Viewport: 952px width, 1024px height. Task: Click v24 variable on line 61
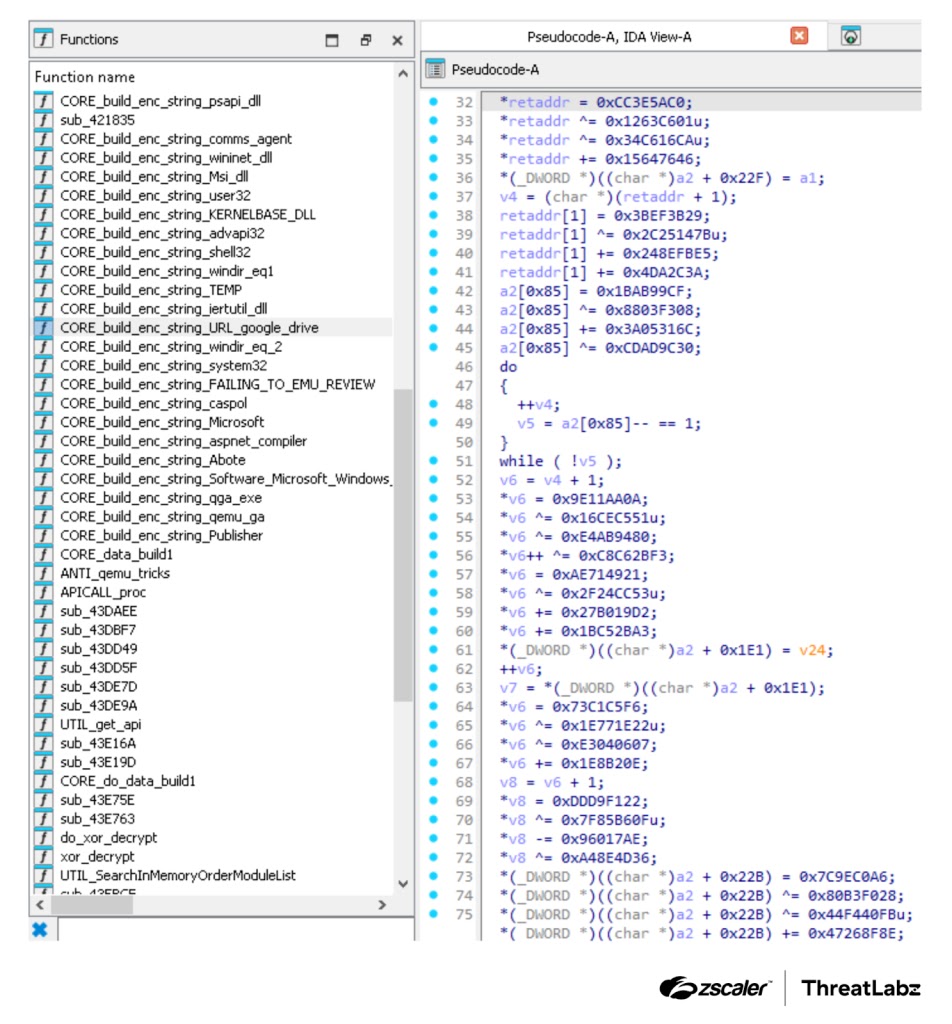coord(812,650)
